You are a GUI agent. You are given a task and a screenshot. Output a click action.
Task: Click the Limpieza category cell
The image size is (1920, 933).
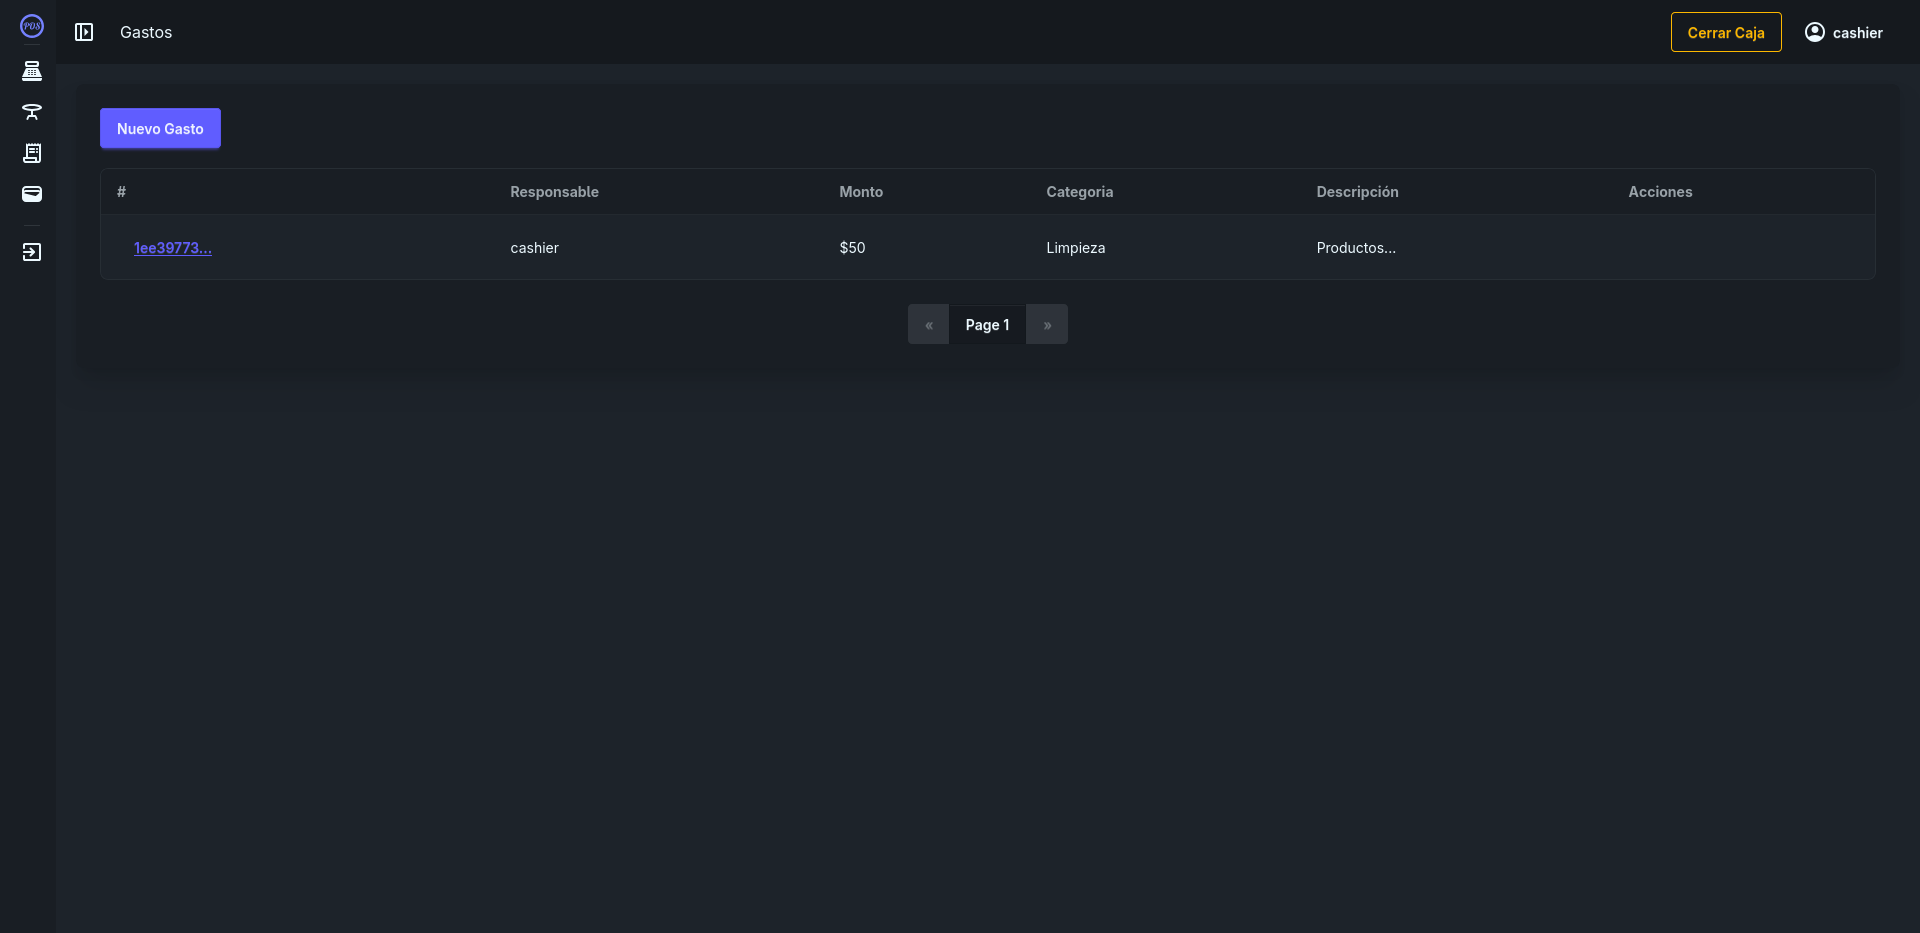pos(1075,248)
